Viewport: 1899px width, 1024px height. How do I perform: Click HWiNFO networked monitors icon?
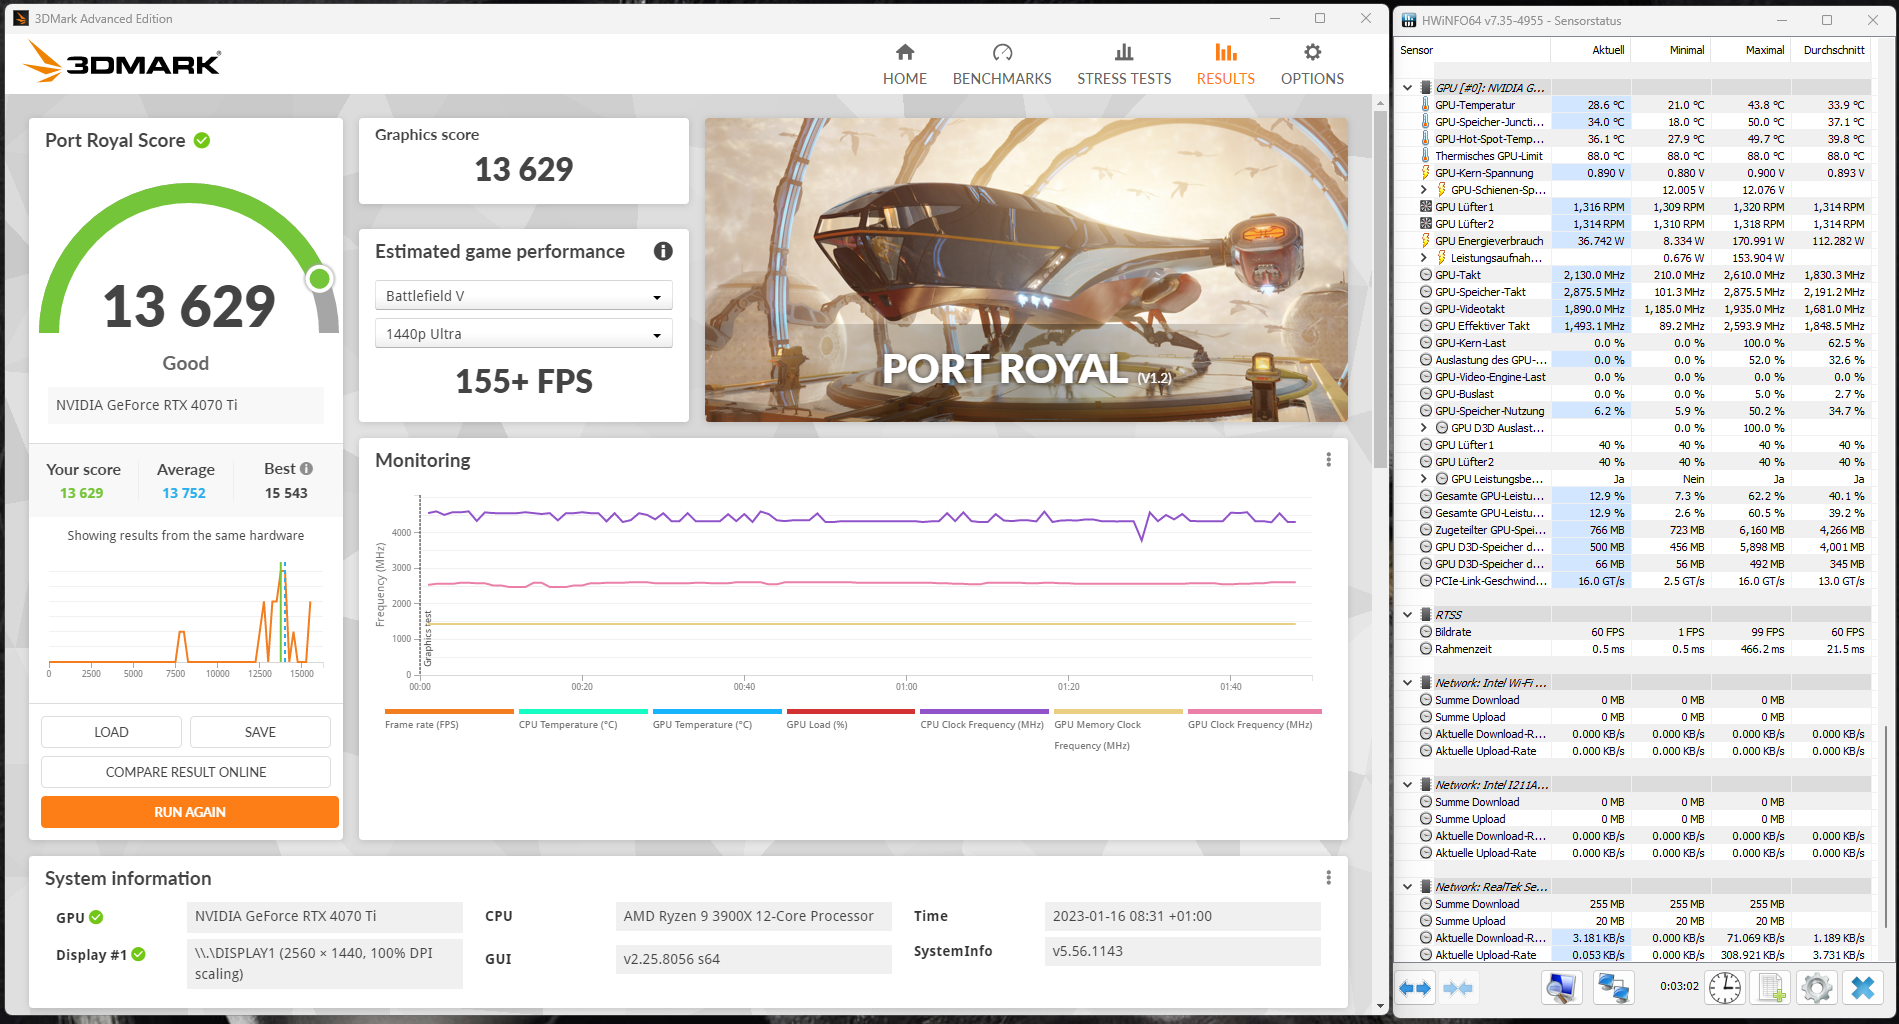tap(1613, 989)
